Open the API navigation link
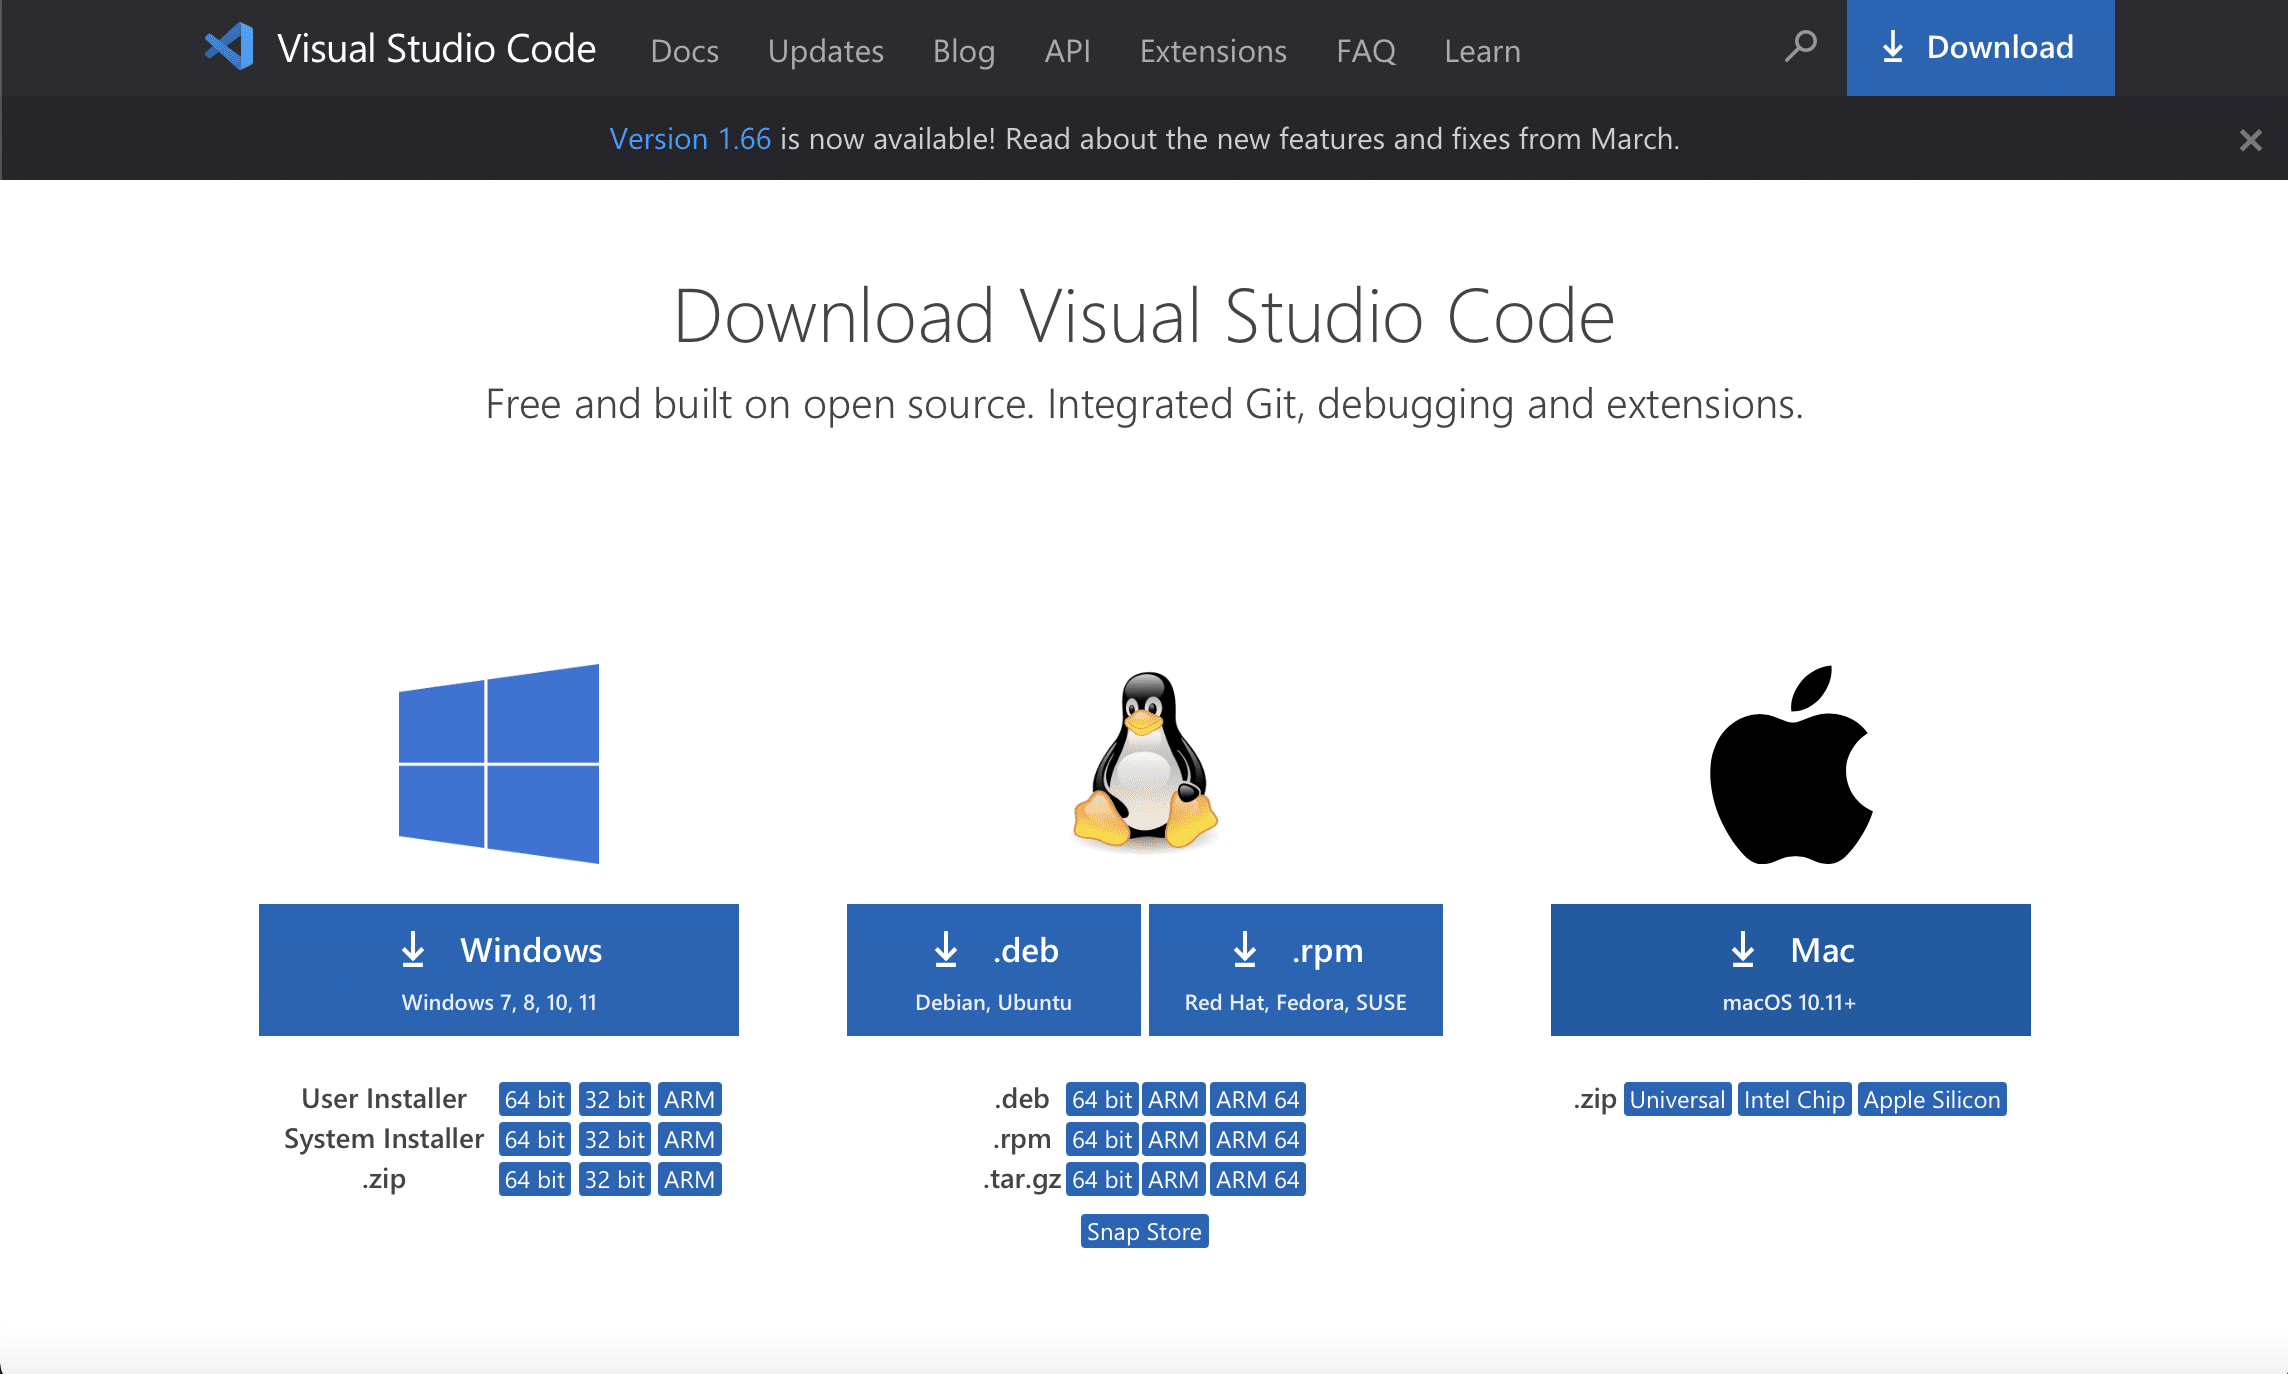Screen dimensions: 2288x1374 [1067, 50]
